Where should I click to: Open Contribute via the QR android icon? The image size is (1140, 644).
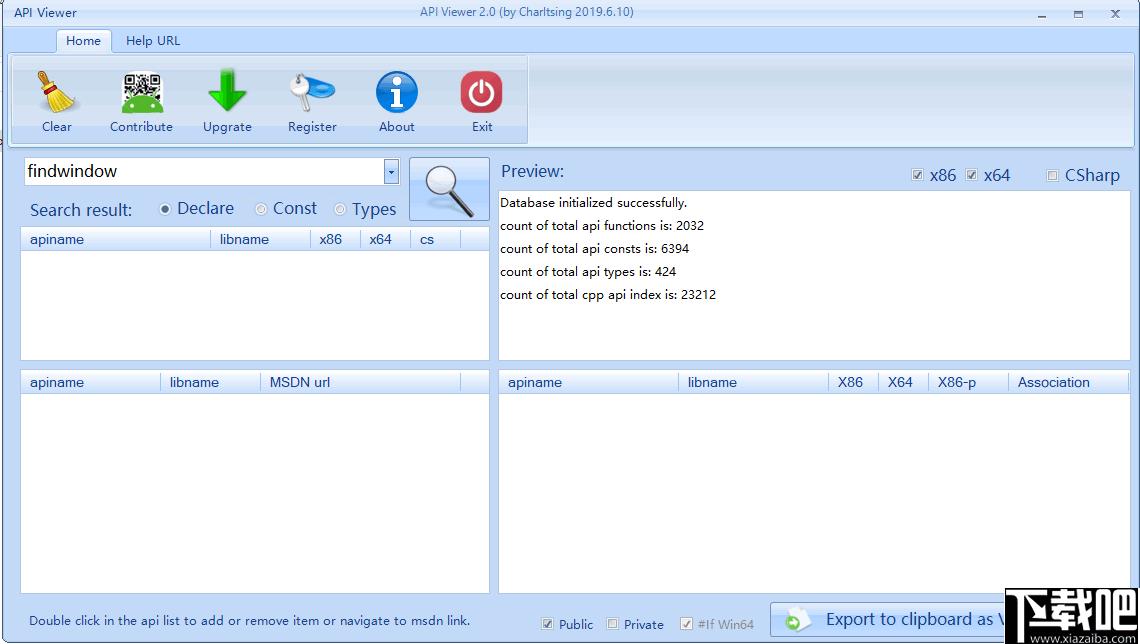(x=142, y=92)
